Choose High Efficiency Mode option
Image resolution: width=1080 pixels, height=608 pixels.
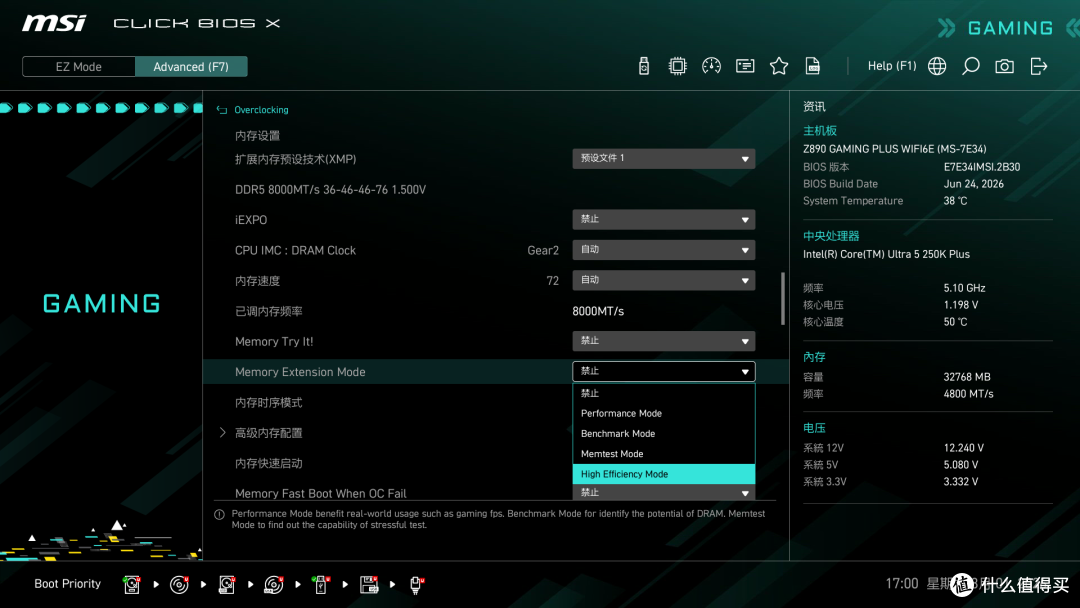663,474
